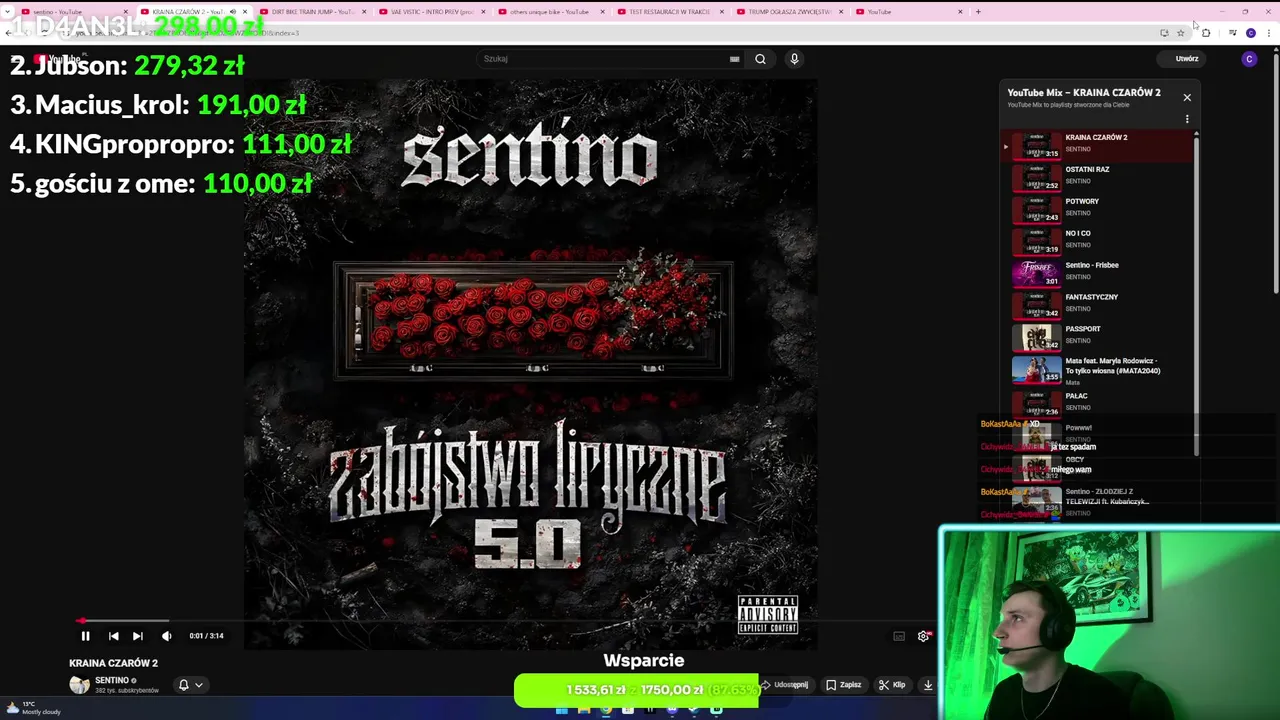
Task: Open browser extensions puzzle icon
Action: pos(1206,33)
